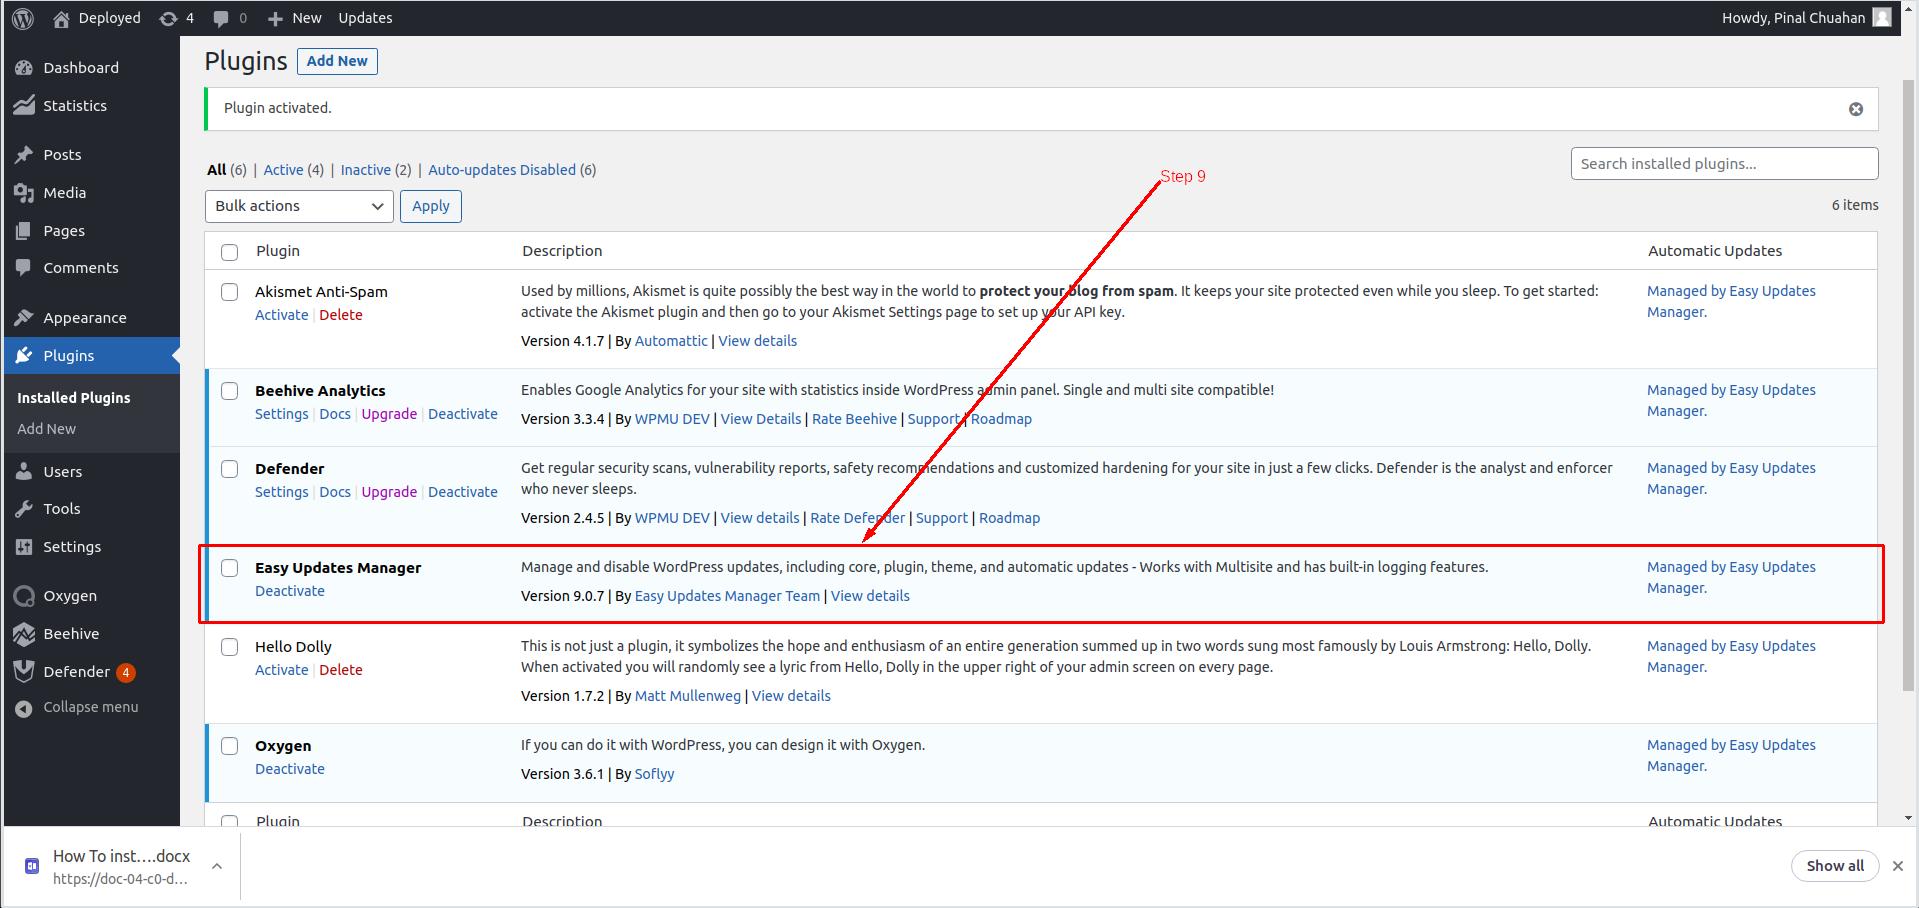Open the New content menu
The width and height of the screenshot is (1919, 908).
[294, 18]
